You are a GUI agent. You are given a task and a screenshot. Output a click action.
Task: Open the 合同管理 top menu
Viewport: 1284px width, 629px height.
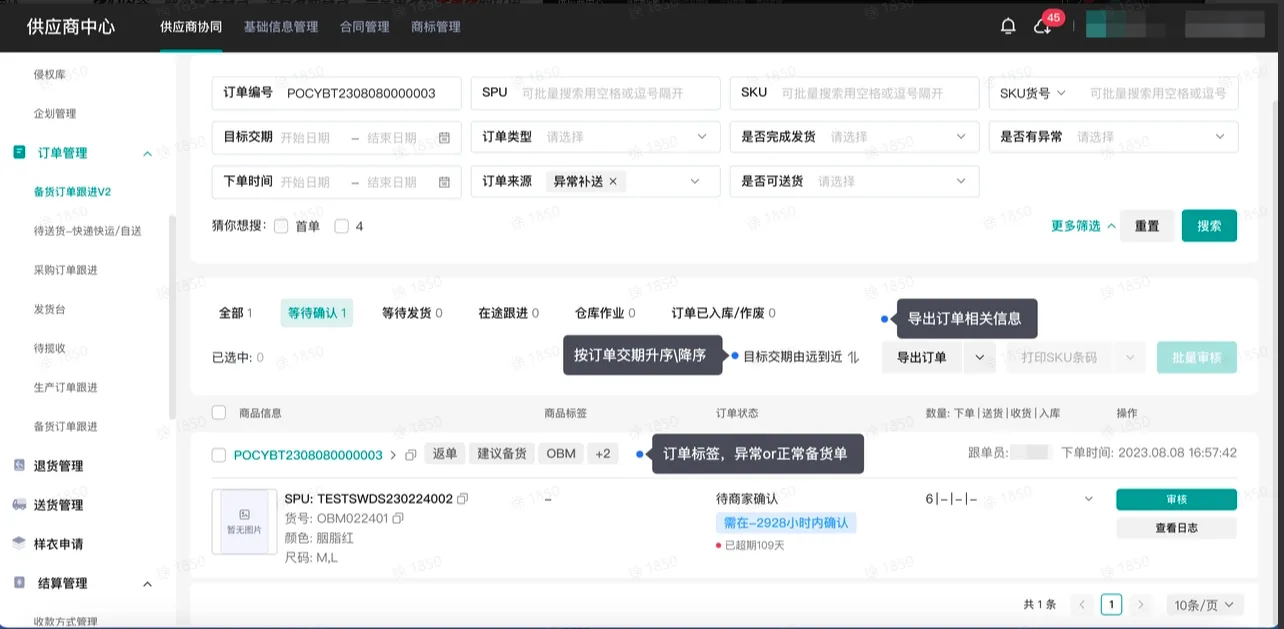tap(365, 27)
